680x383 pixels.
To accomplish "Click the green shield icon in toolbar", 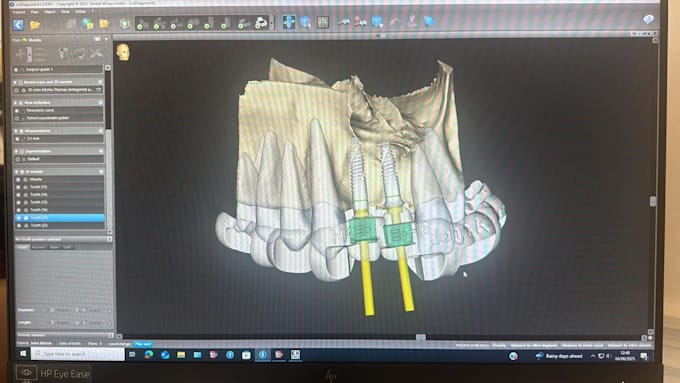I will (x=124, y=23).
